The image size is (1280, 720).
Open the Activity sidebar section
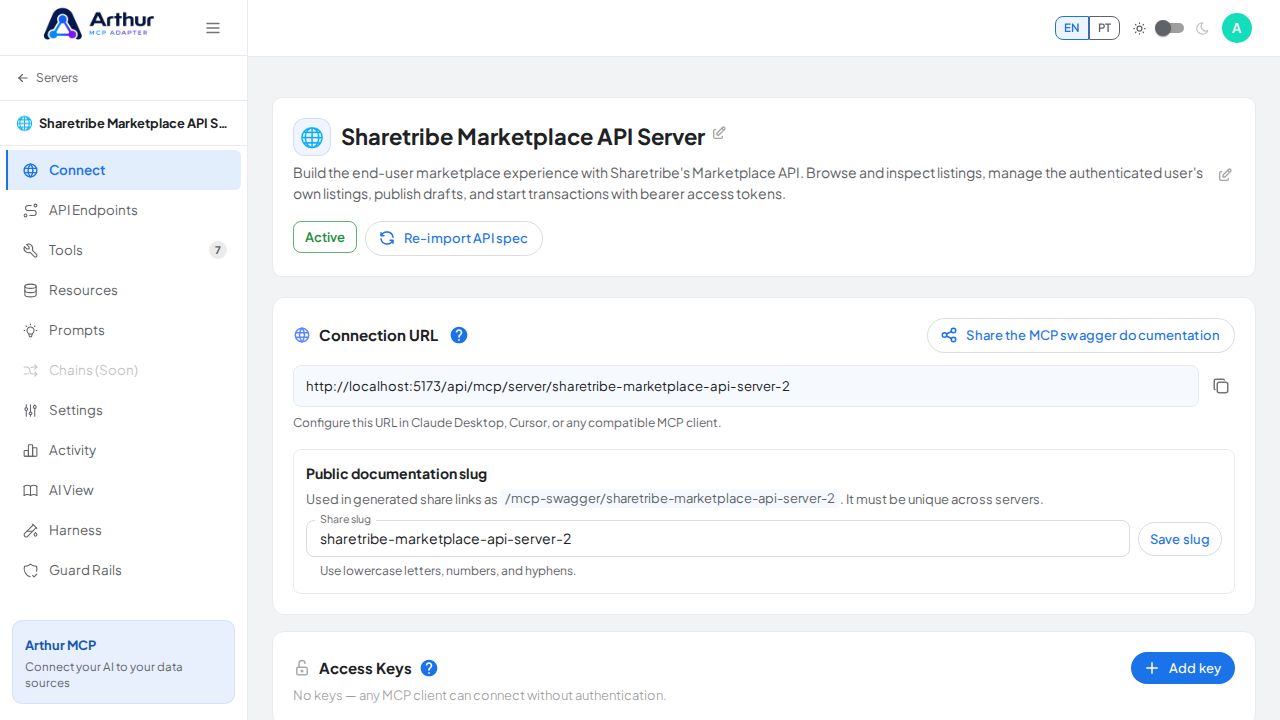pos(123,450)
